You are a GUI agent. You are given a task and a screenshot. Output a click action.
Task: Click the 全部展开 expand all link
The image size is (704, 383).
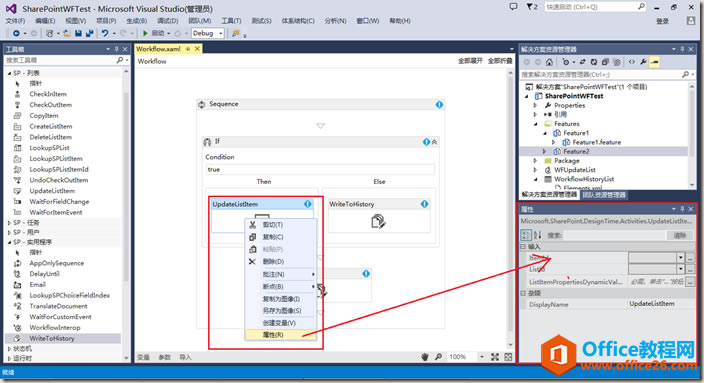coord(470,61)
